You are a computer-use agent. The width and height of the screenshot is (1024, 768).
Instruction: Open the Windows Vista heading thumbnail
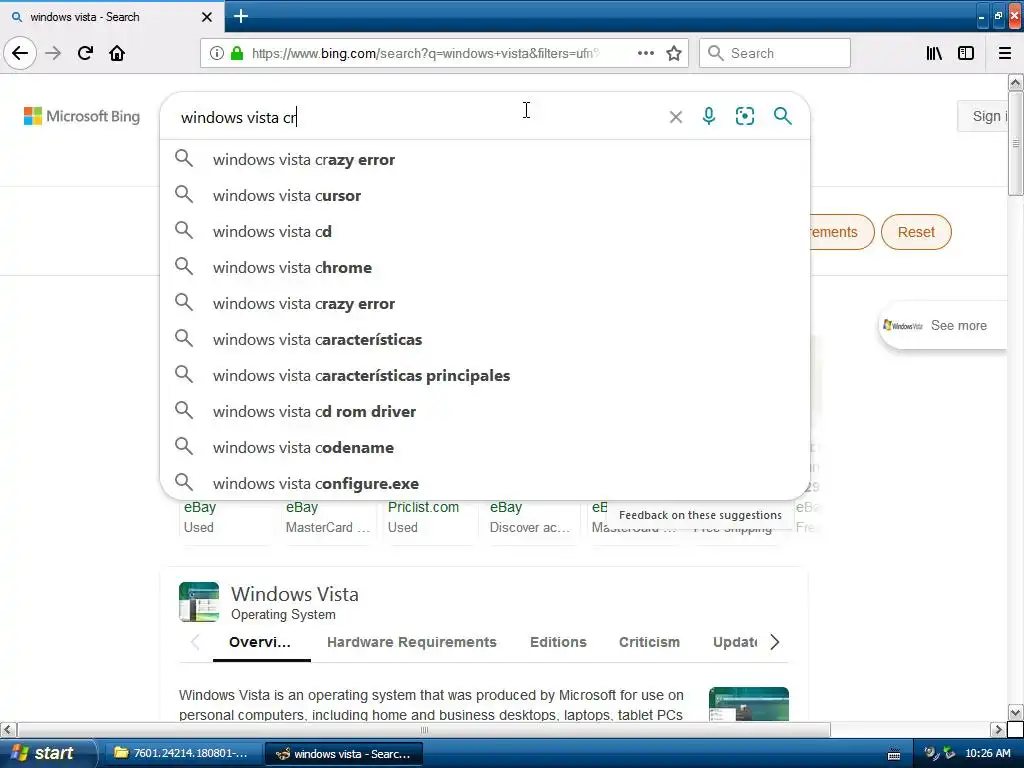[x=199, y=601]
